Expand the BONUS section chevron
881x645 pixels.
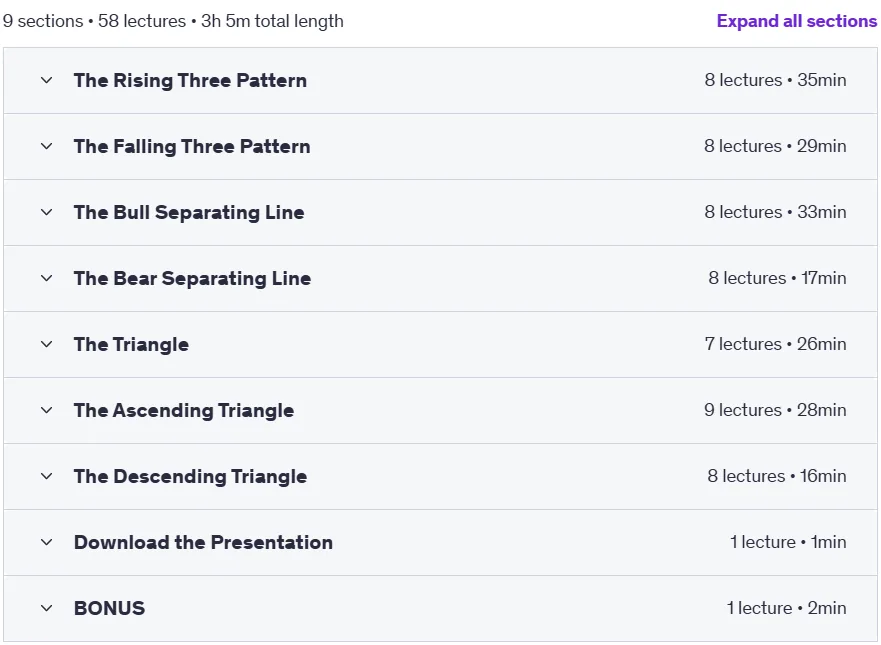47,608
